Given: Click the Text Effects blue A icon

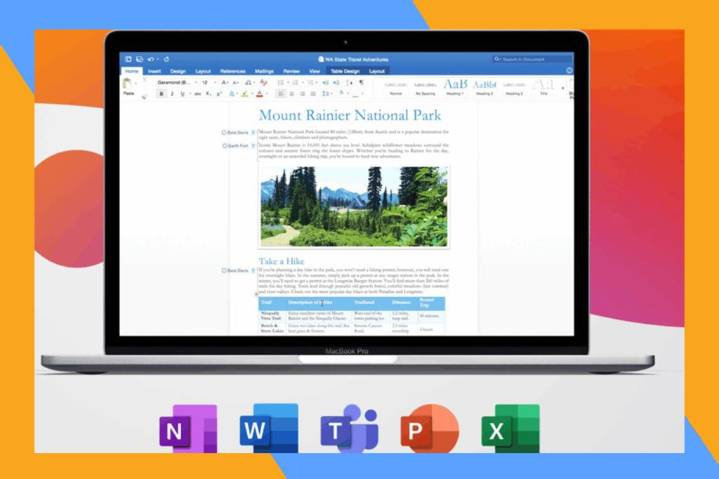Looking at the screenshot, I should coord(232,94).
